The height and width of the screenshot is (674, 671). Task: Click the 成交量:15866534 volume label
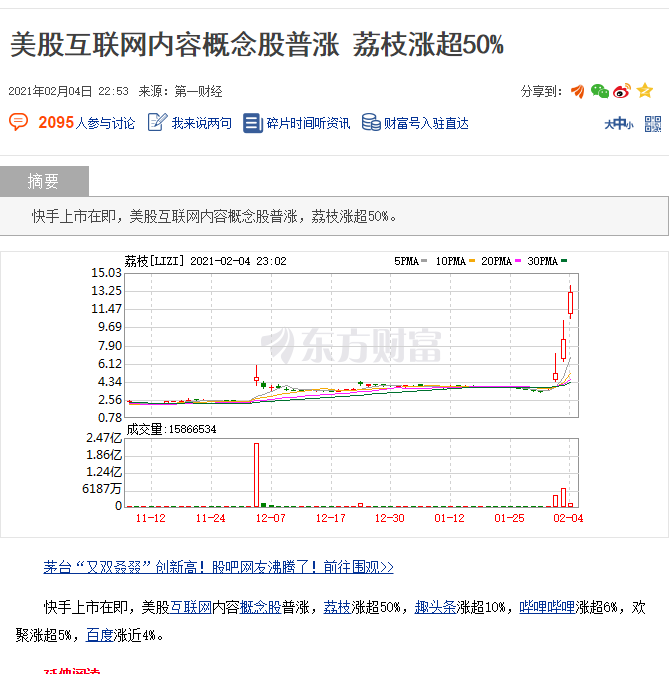tap(171, 429)
